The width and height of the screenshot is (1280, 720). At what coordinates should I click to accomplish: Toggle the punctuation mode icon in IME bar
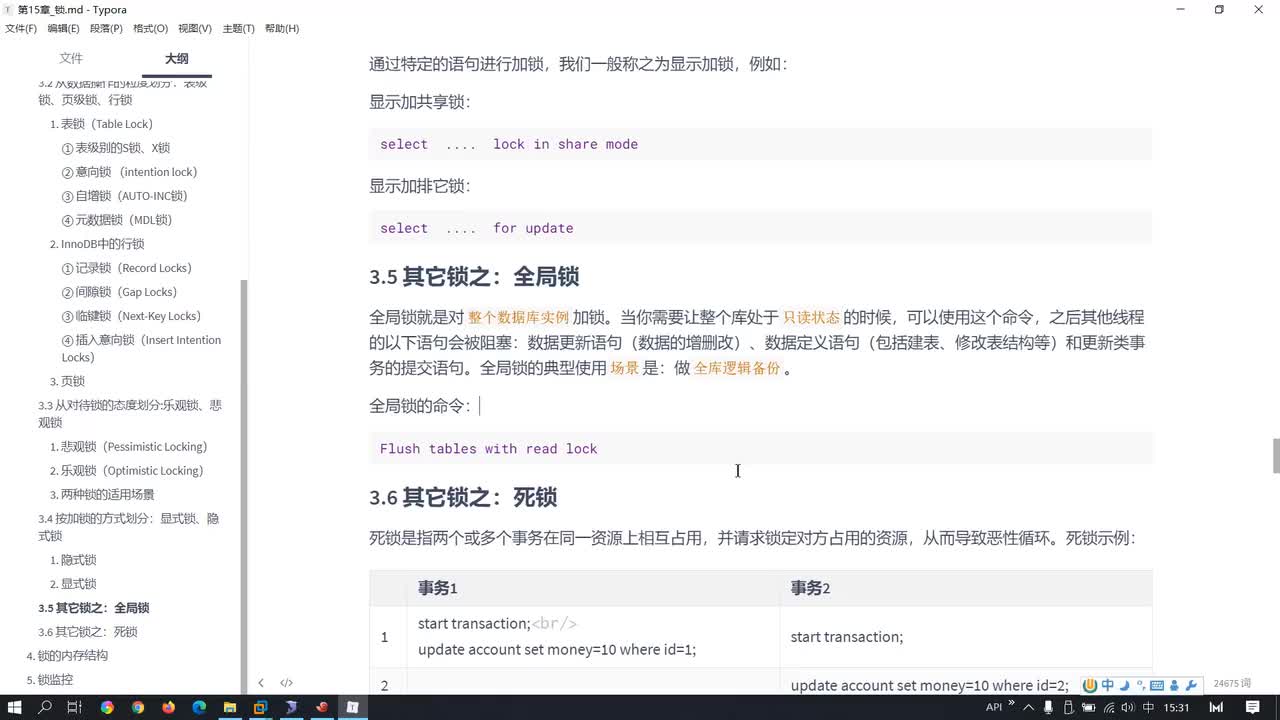click(x=1140, y=685)
